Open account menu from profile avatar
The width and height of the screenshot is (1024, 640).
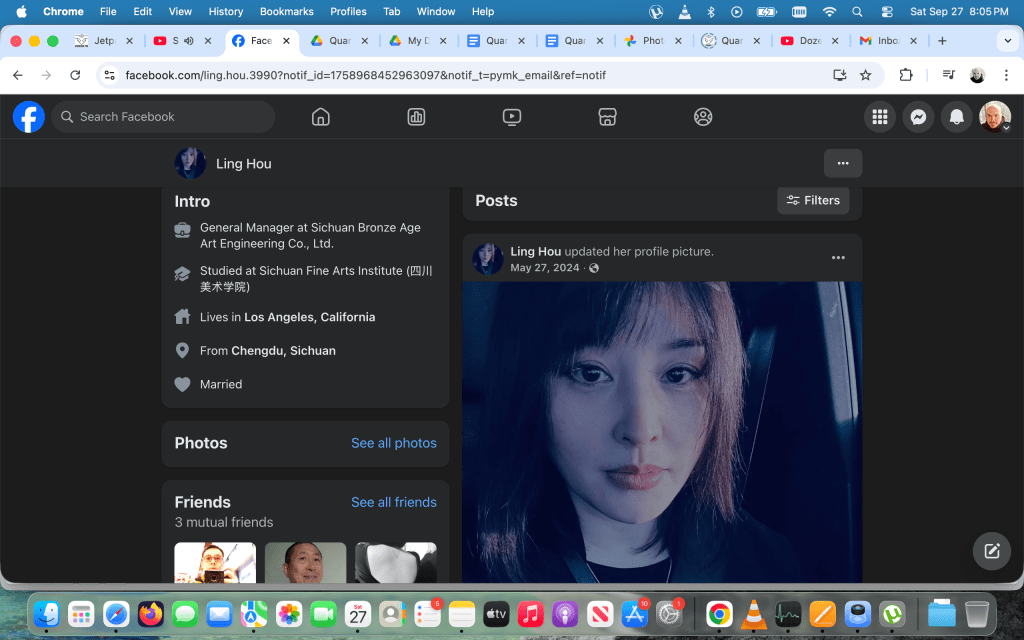[994, 117]
